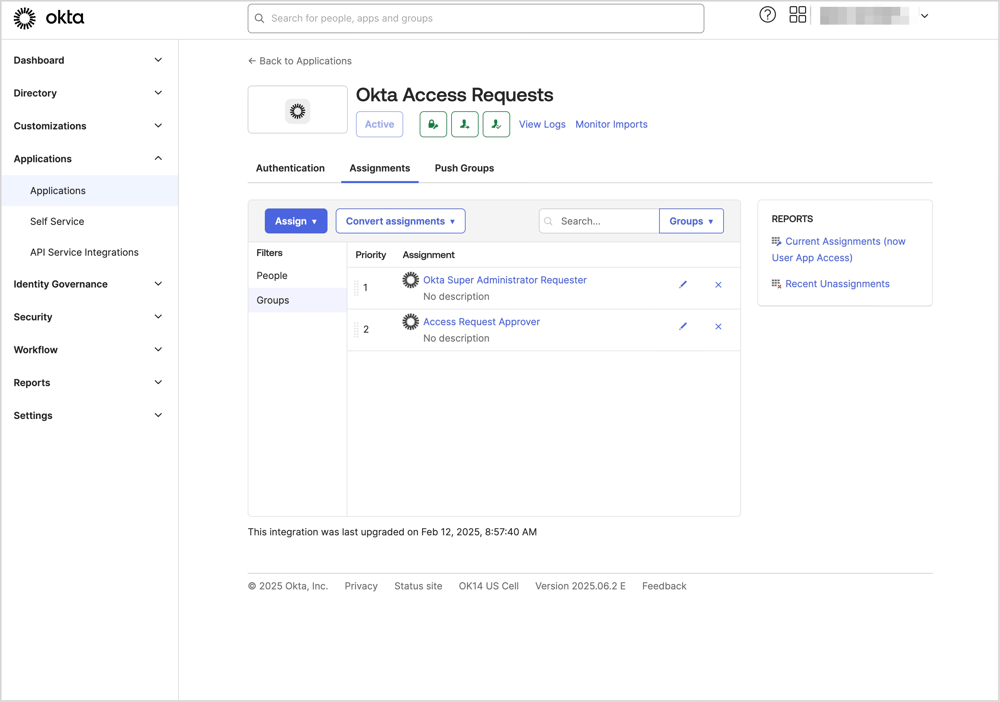This screenshot has width=1000, height=702.
Task: Click drag handle for priority 1 row
Action: point(356,288)
